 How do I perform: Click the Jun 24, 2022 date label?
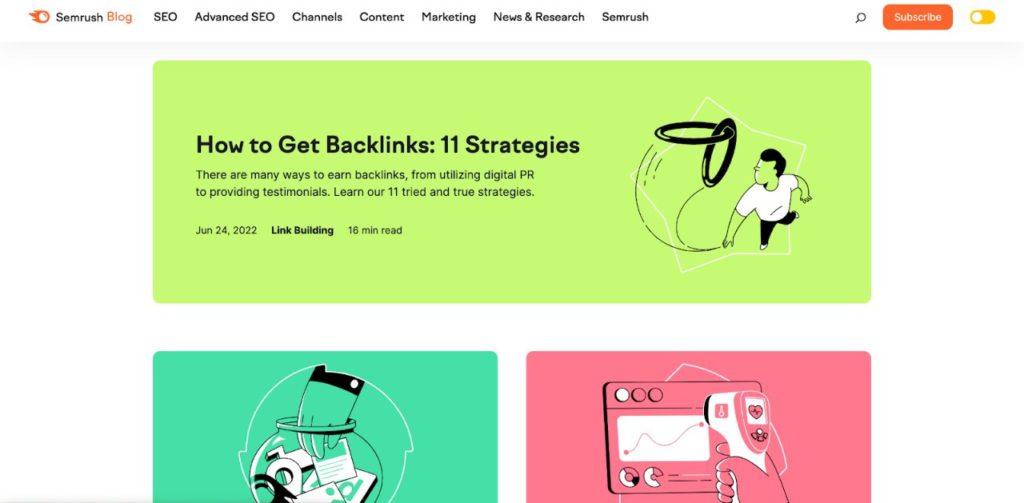(226, 230)
